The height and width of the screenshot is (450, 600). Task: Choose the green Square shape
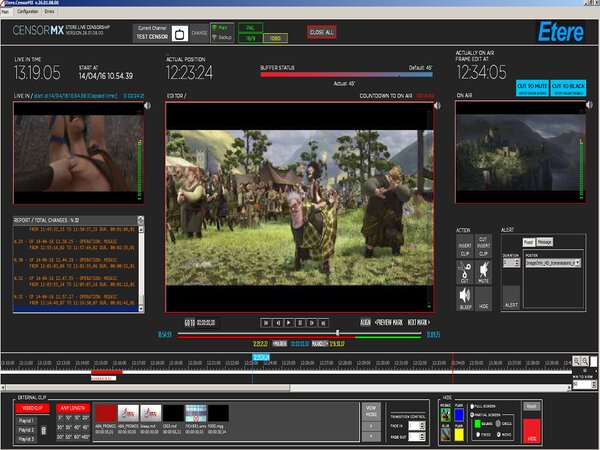click(x=478, y=424)
